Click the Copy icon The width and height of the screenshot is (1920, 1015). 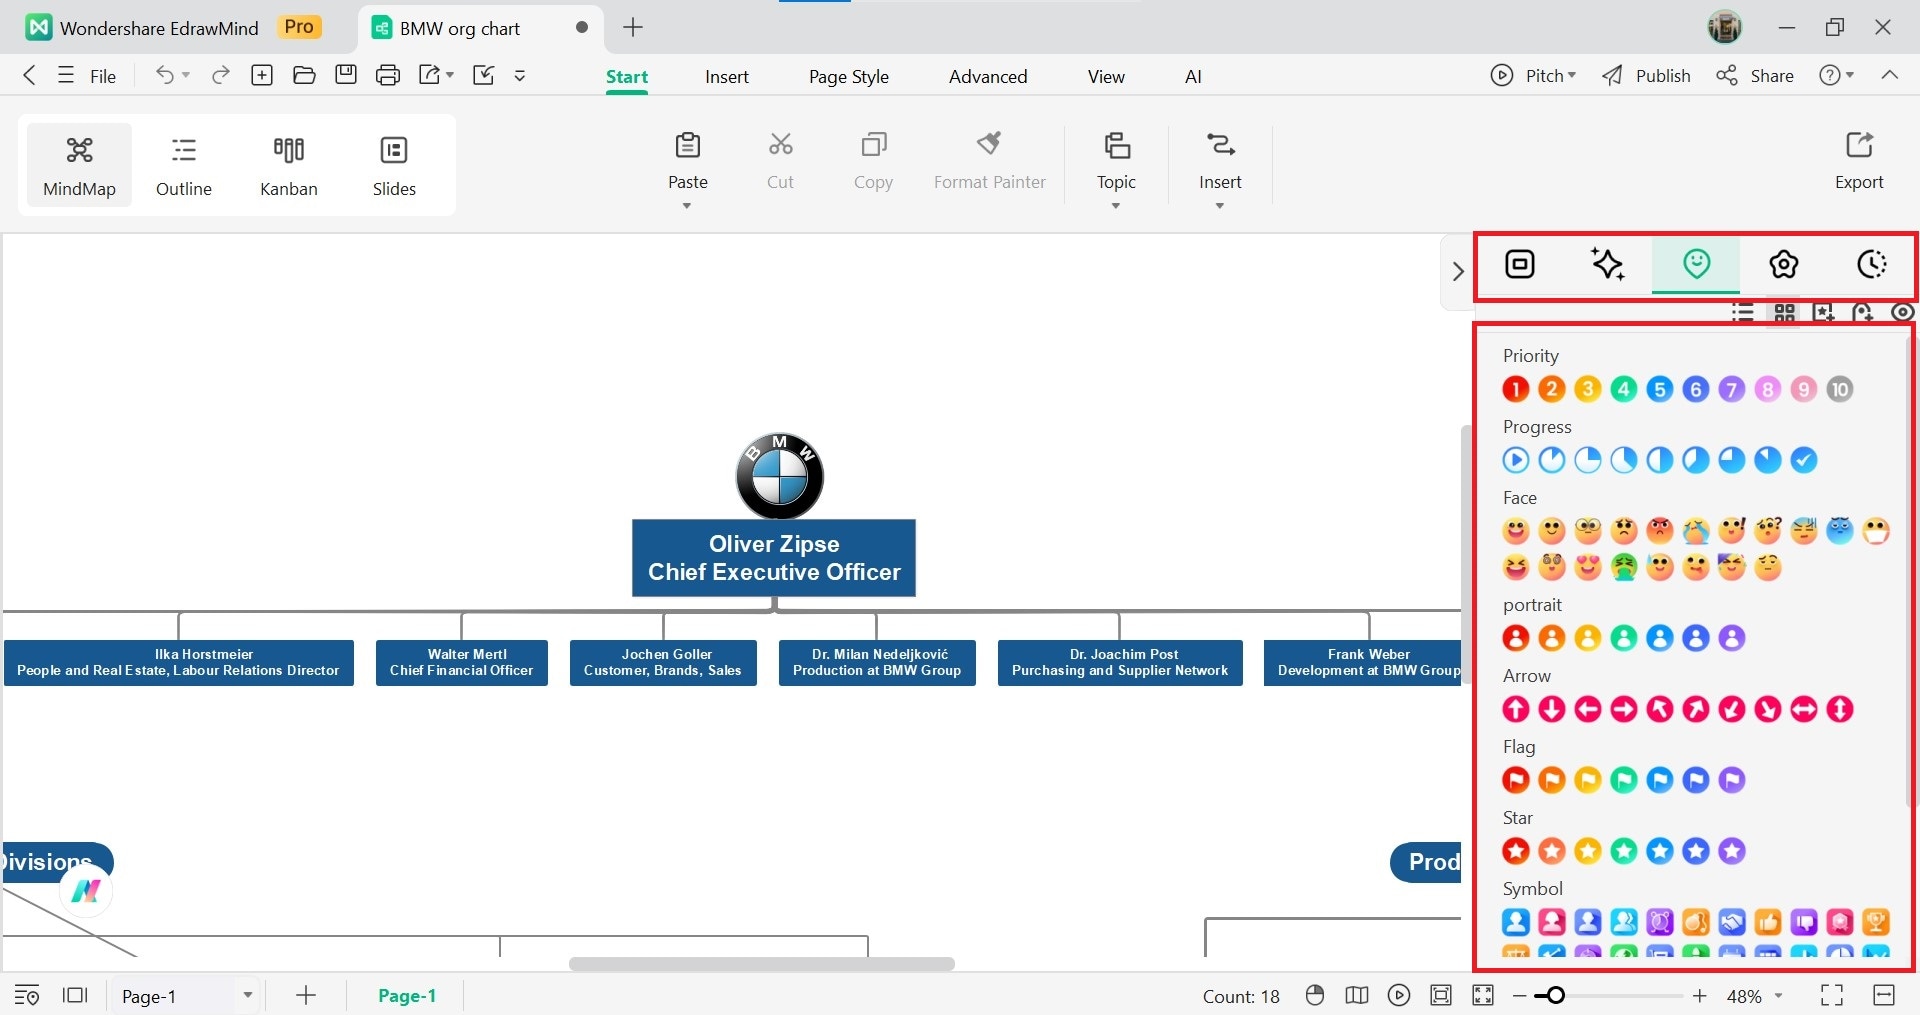click(x=873, y=145)
